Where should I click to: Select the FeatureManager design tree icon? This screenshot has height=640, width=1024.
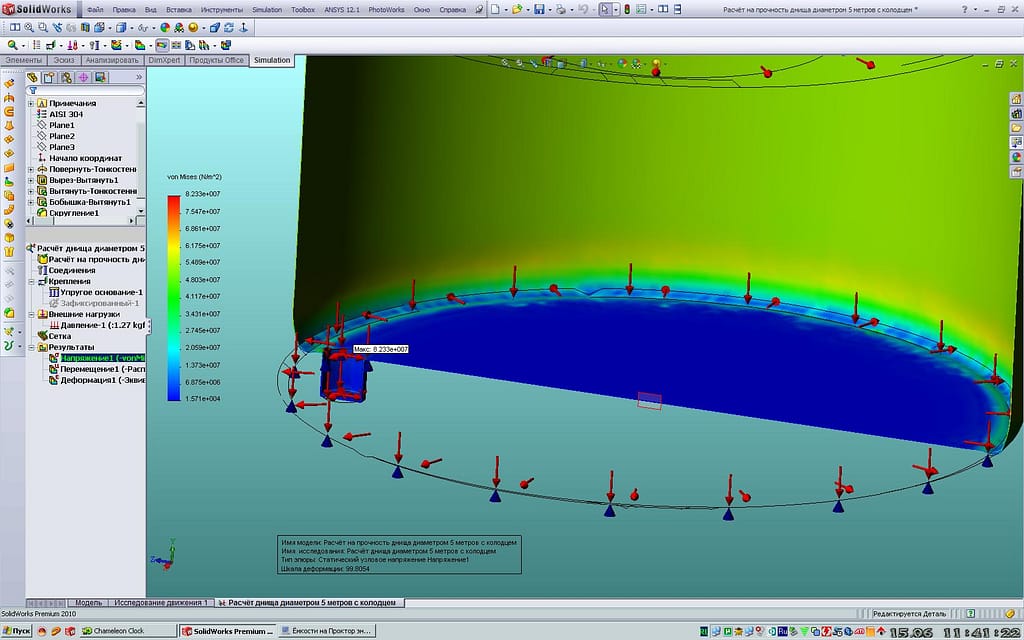pyautogui.click(x=32, y=78)
